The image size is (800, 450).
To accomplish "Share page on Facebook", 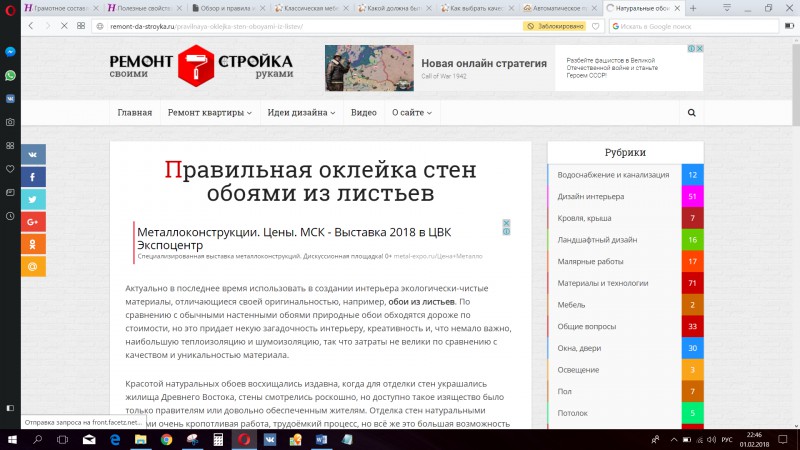I will (x=33, y=177).
